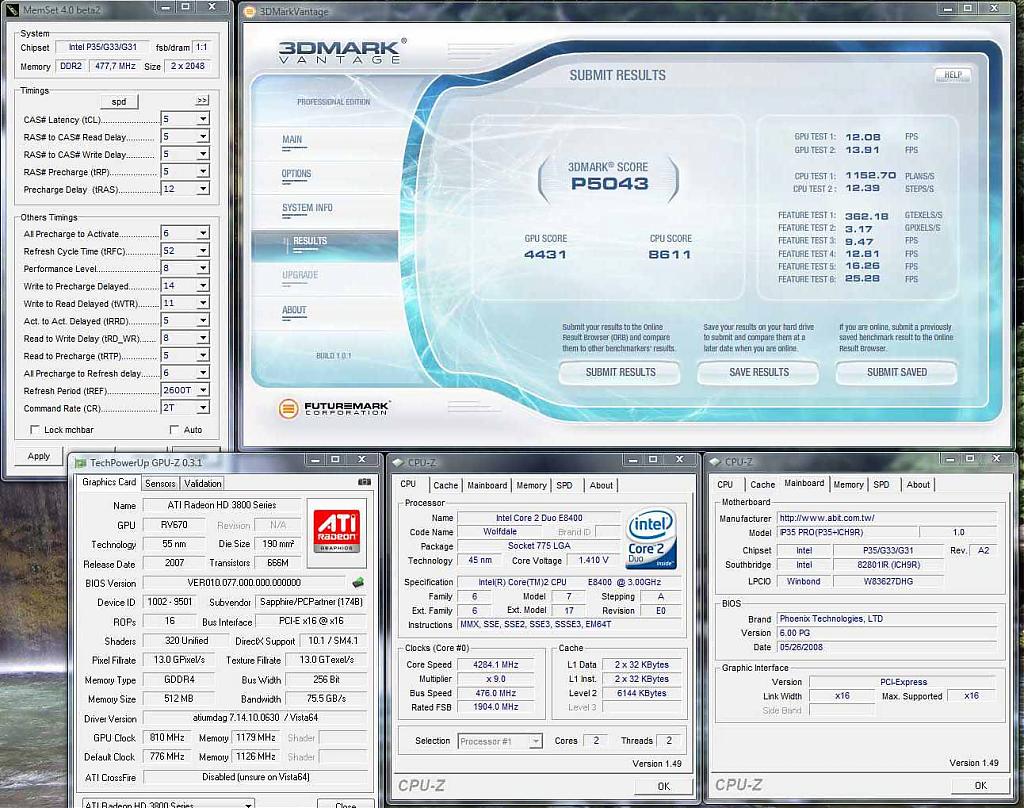Viewport: 1024px width, 808px height.
Task: Click the right CPU-Z window title icon
Action: pos(716,462)
